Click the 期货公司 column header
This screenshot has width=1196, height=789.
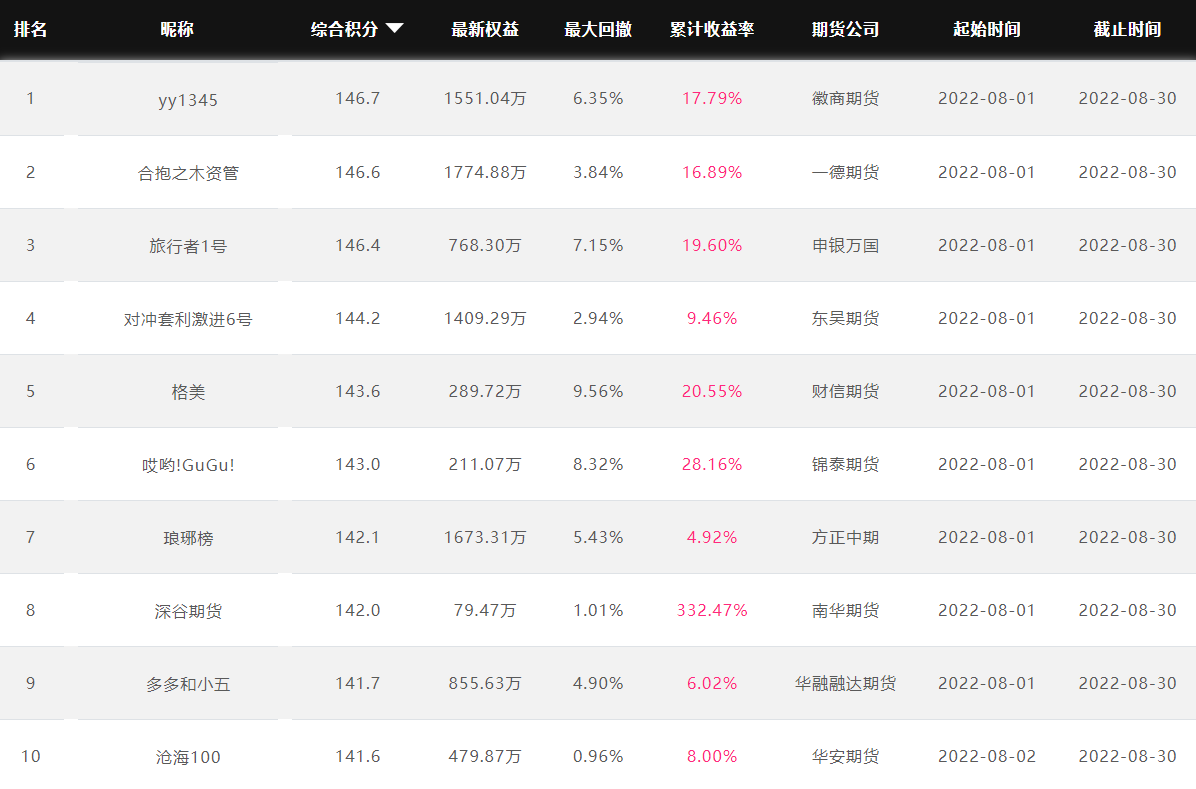point(845,29)
